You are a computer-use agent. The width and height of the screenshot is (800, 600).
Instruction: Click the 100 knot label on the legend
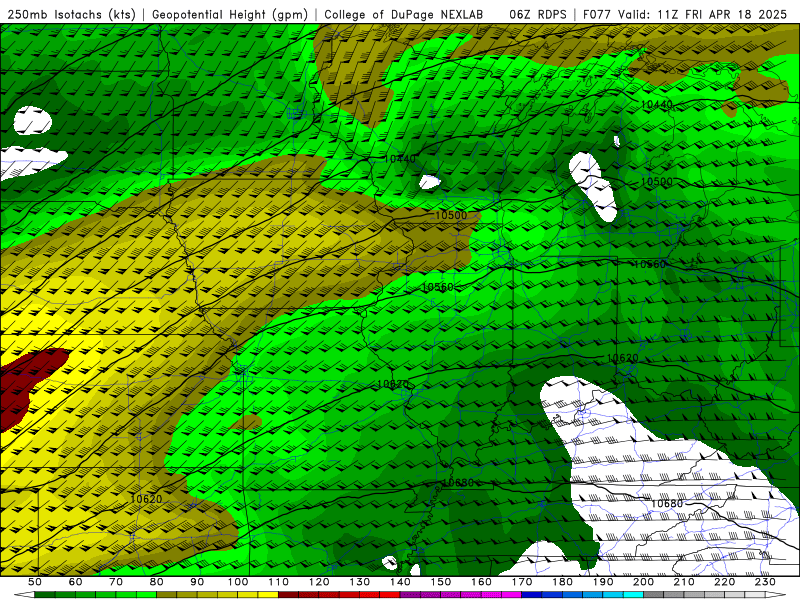click(238, 582)
